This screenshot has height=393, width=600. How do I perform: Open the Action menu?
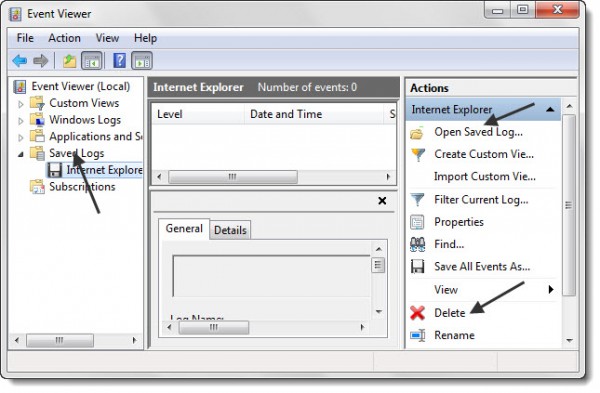[64, 38]
